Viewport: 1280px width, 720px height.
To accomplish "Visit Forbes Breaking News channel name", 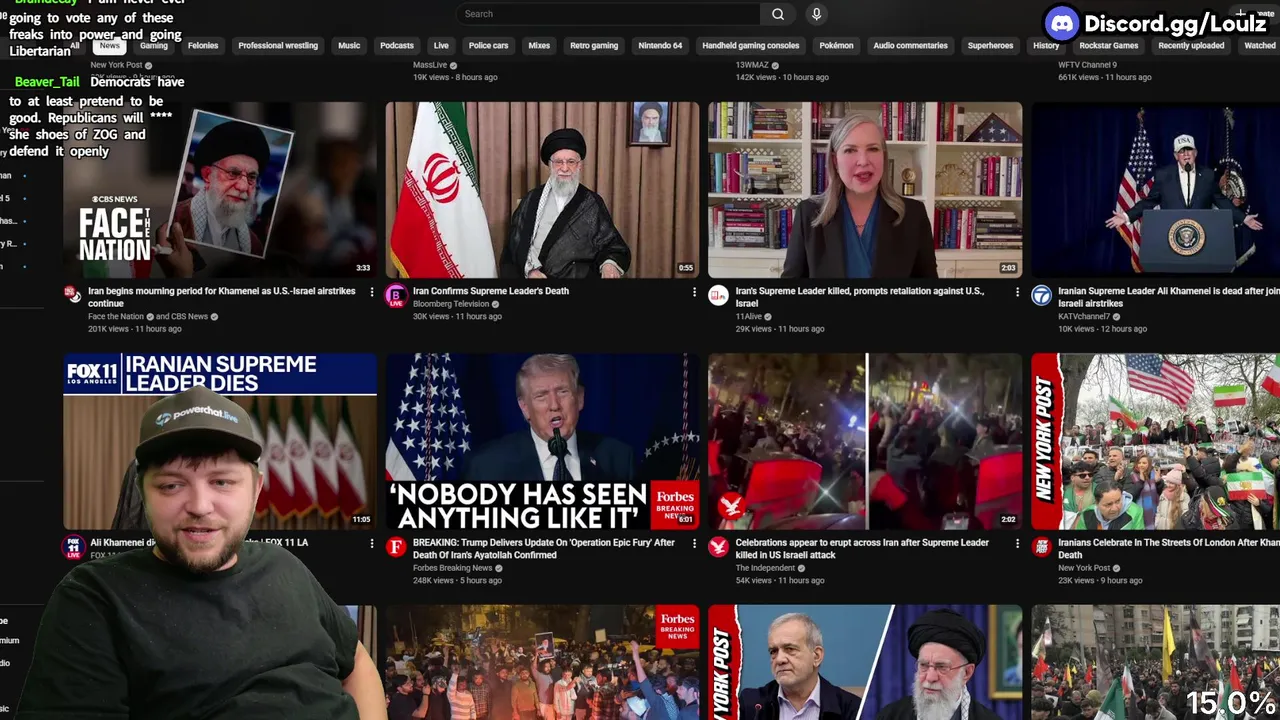I will [x=451, y=568].
